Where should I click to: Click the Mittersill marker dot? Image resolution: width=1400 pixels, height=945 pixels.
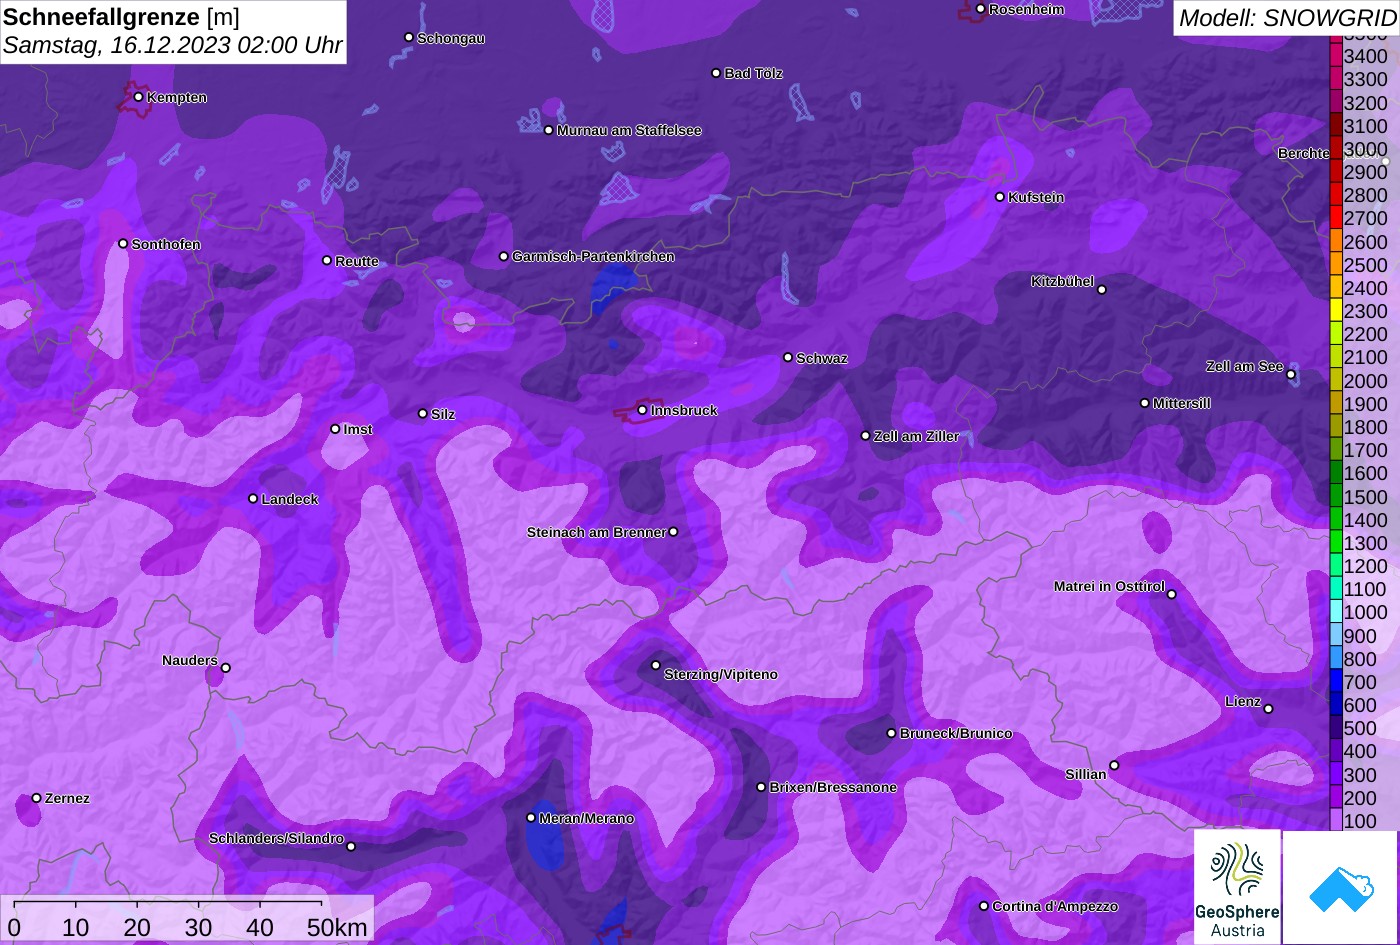1145,403
